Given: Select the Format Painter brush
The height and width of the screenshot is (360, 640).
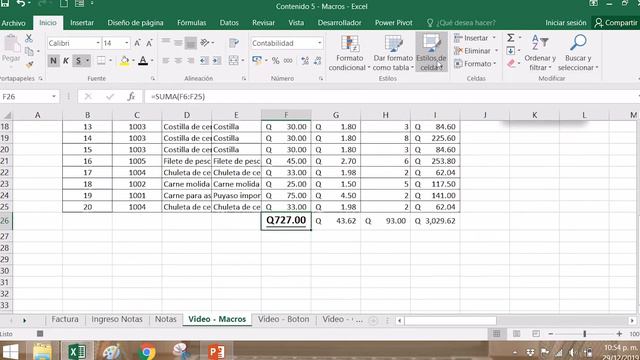Looking at the screenshot, I should (x=29, y=64).
